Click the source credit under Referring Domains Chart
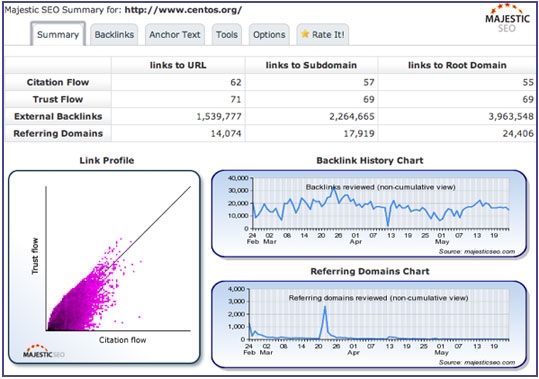Viewport: 539px width, 379px height. point(477,363)
